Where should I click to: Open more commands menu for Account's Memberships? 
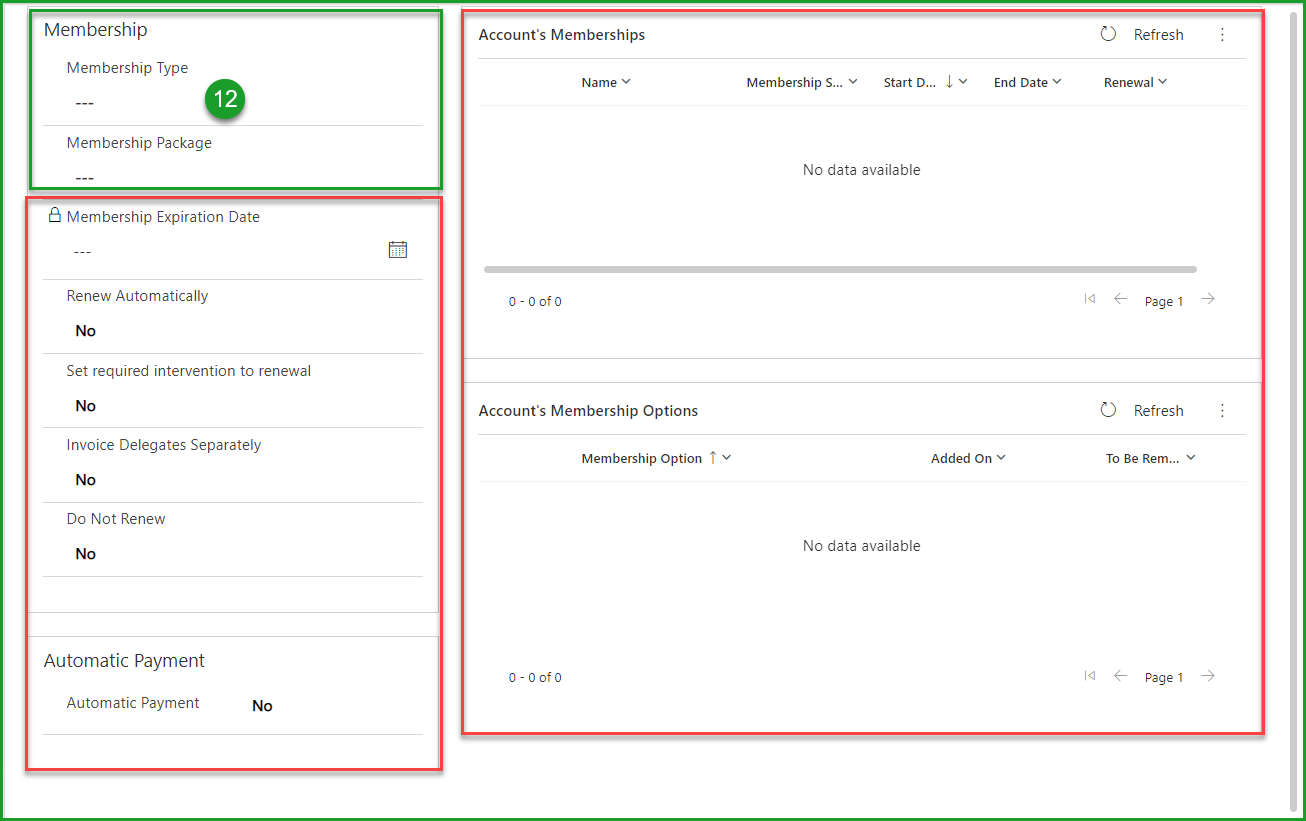[x=1222, y=35]
